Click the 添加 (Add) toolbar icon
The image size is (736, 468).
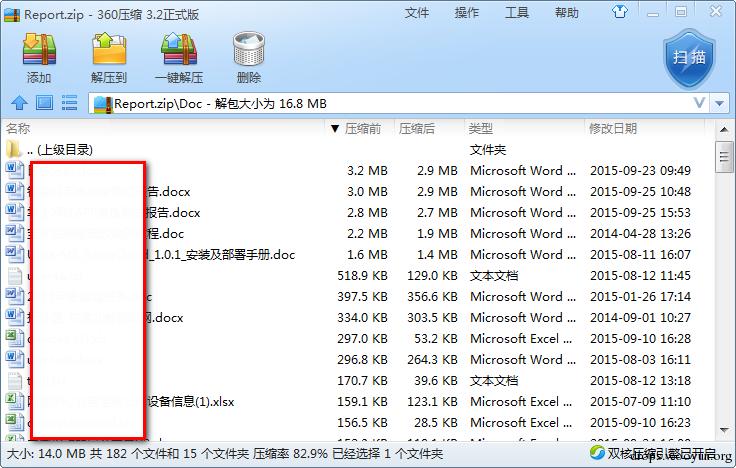click(x=39, y=49)
